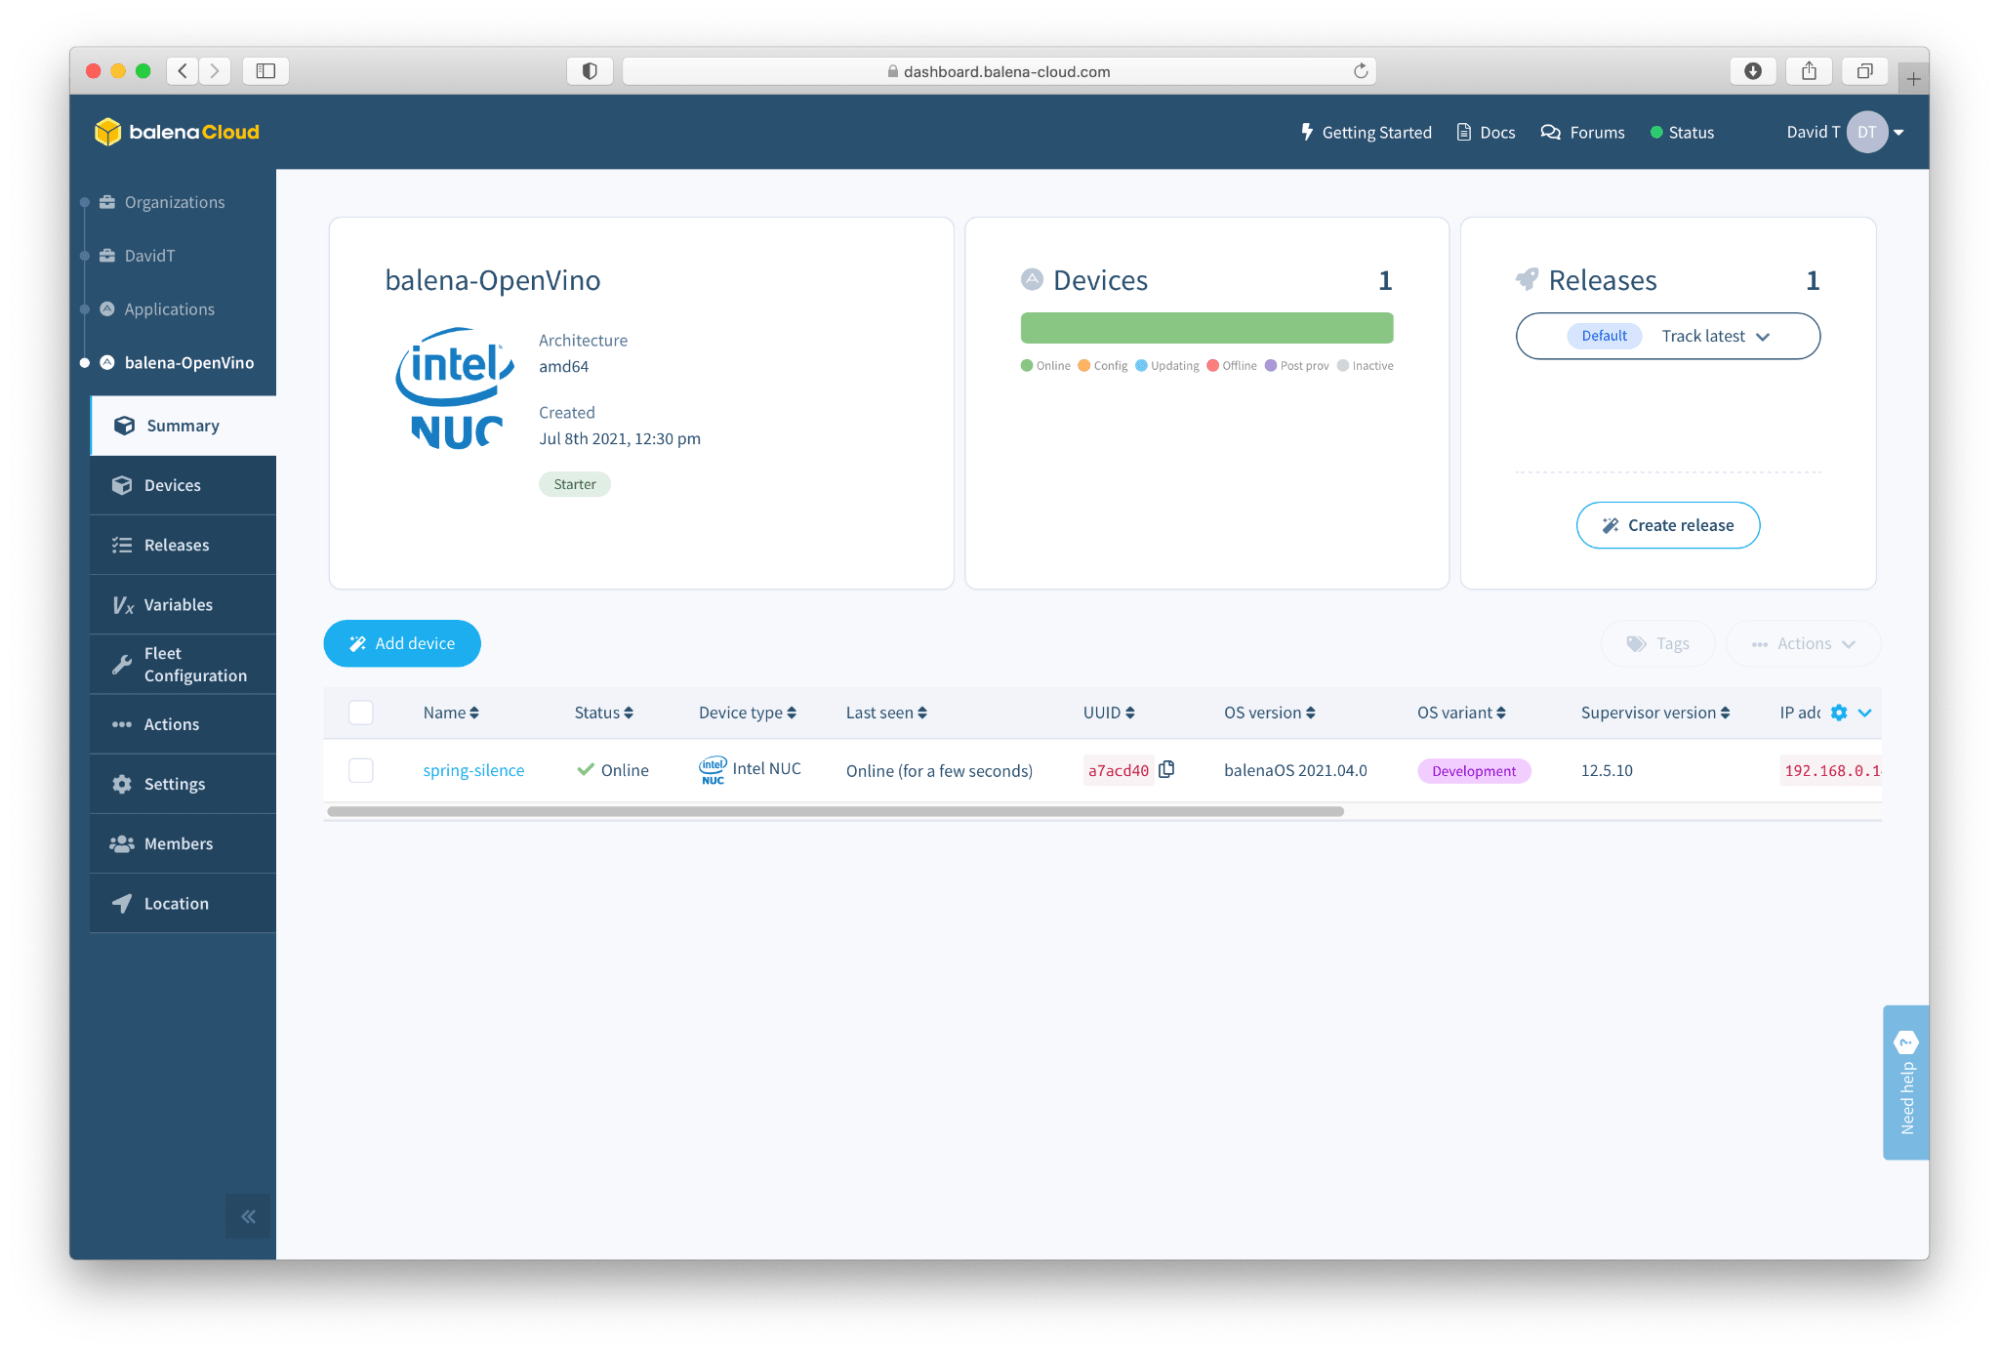Select all devices header checkbox
Viewport: 1999px width, 1352px height.
coord(361,712)
